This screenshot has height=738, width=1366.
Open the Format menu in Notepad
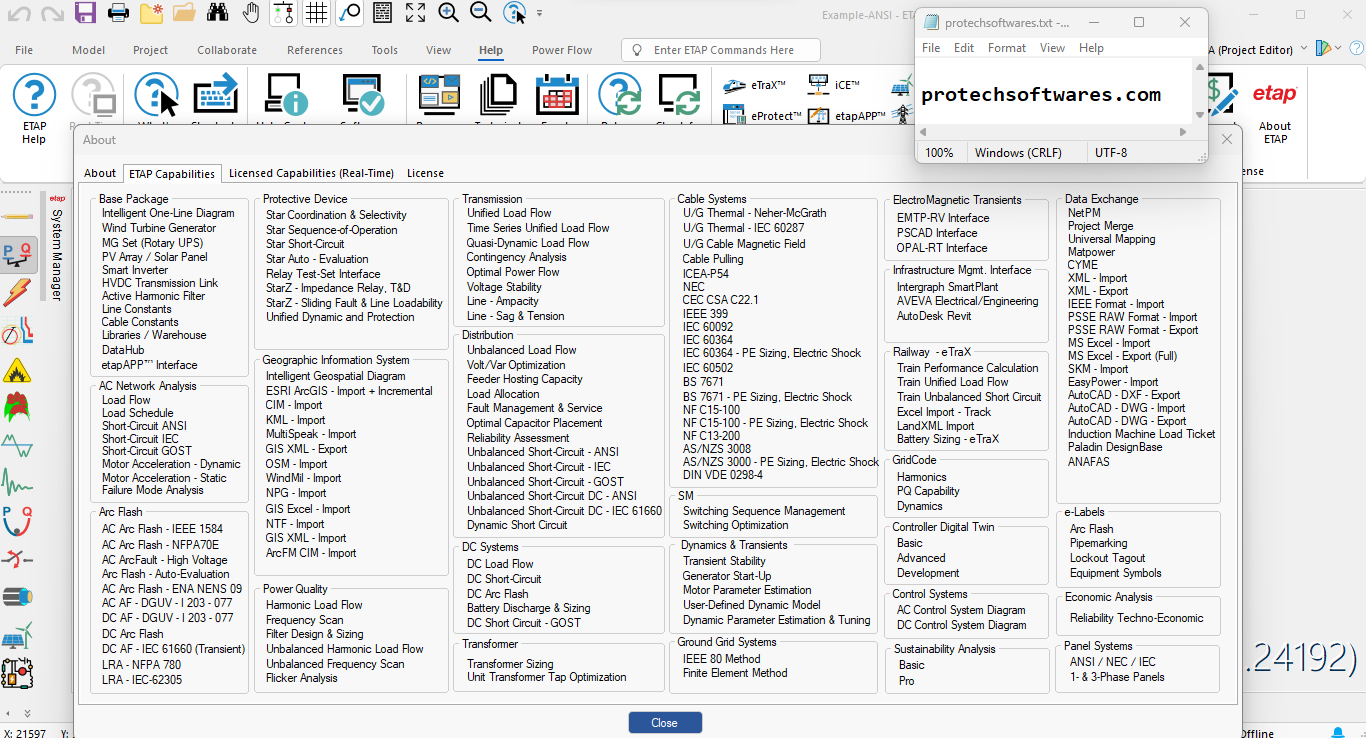tap(1007, 48)
